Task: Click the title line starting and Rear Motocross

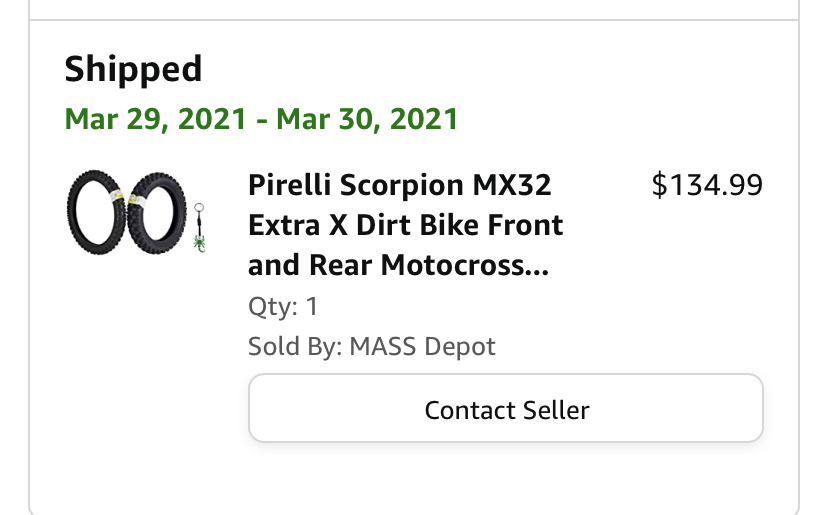Action: [x=398, y=265]
